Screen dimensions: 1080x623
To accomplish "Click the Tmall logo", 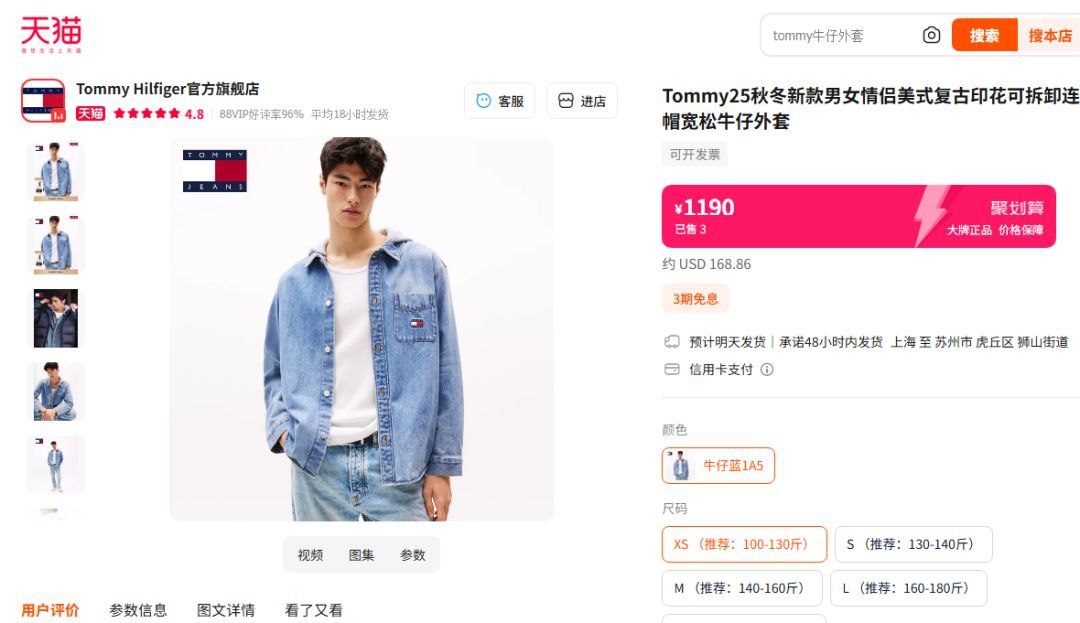I will click(x=51, y=34).
